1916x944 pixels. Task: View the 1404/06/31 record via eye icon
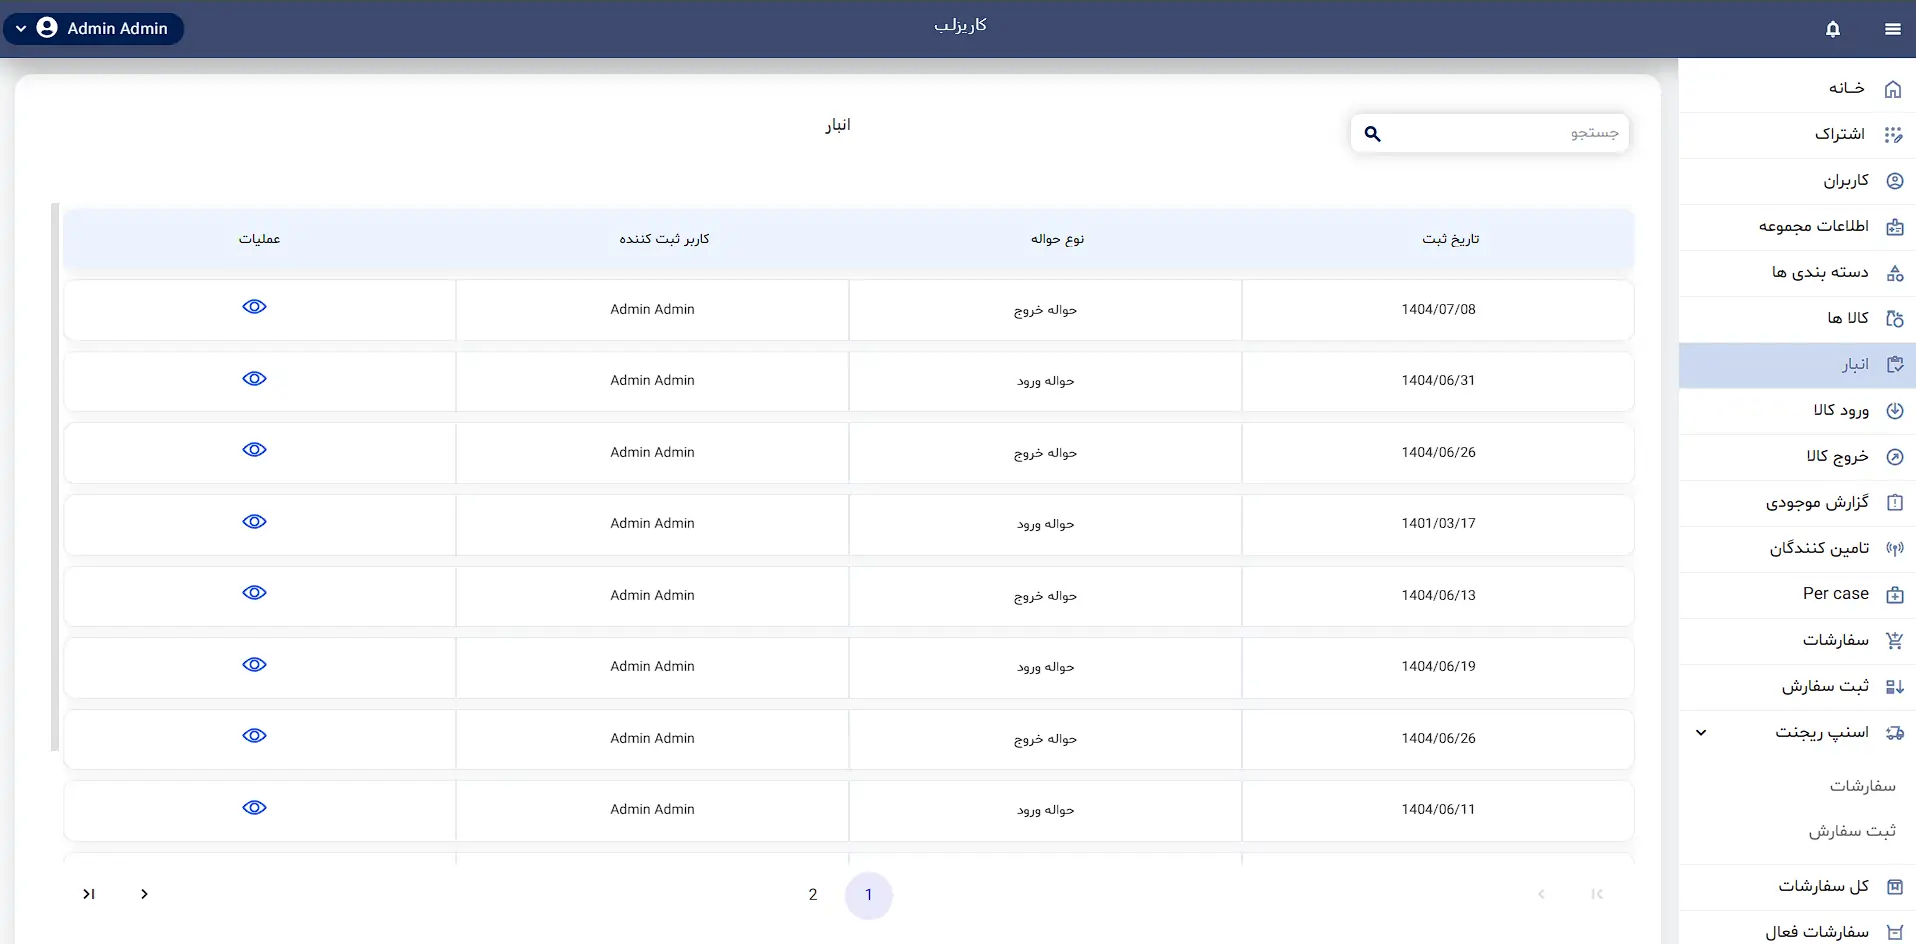(x=254, y=379)
